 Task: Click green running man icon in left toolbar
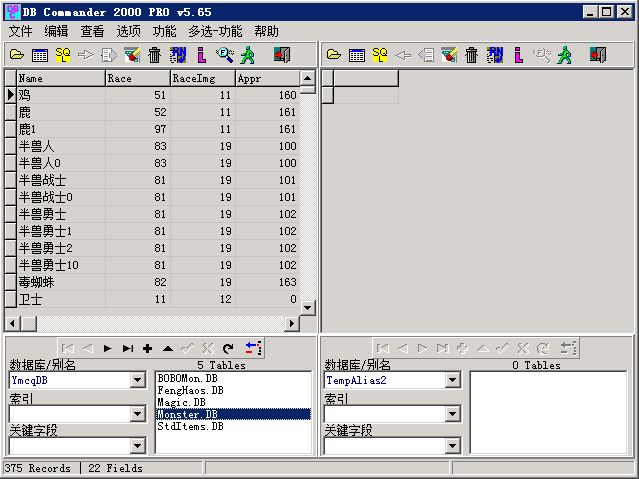pyautogui.click(x=248, y=55)
